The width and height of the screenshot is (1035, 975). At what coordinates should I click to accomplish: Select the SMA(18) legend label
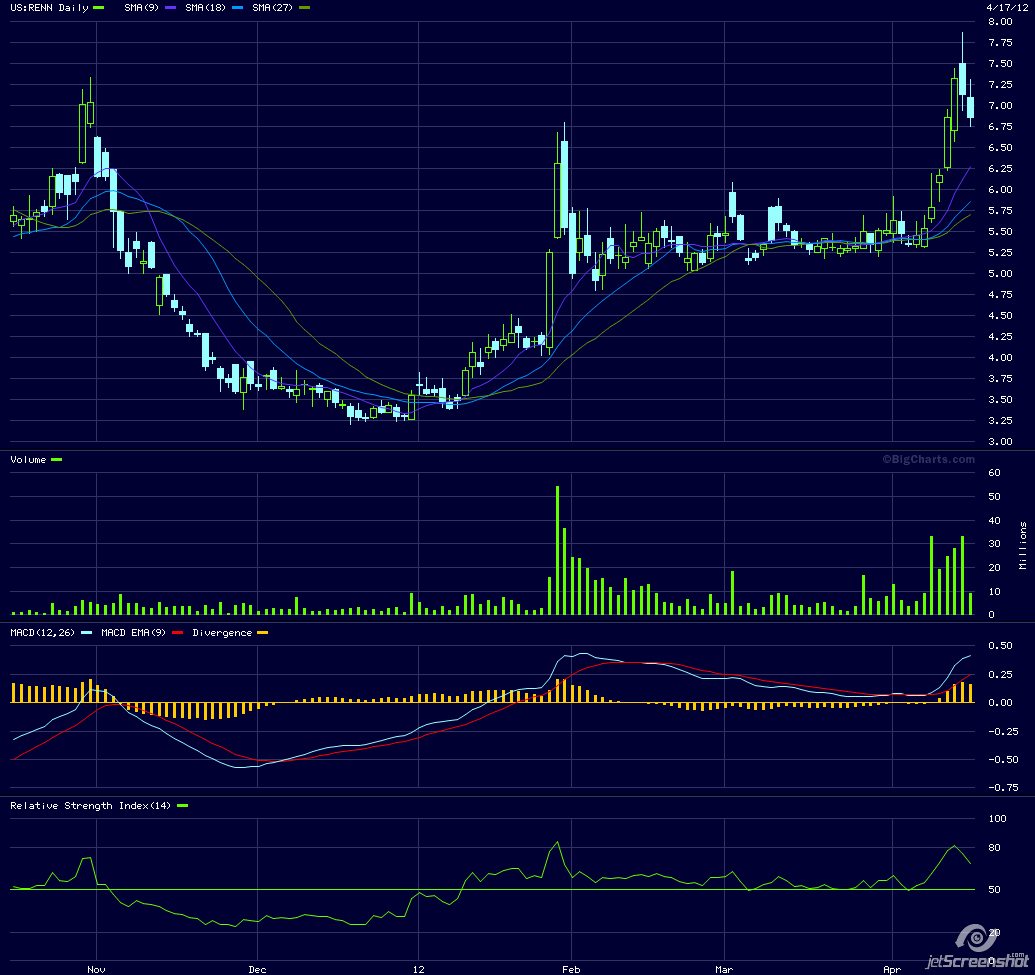207,7
